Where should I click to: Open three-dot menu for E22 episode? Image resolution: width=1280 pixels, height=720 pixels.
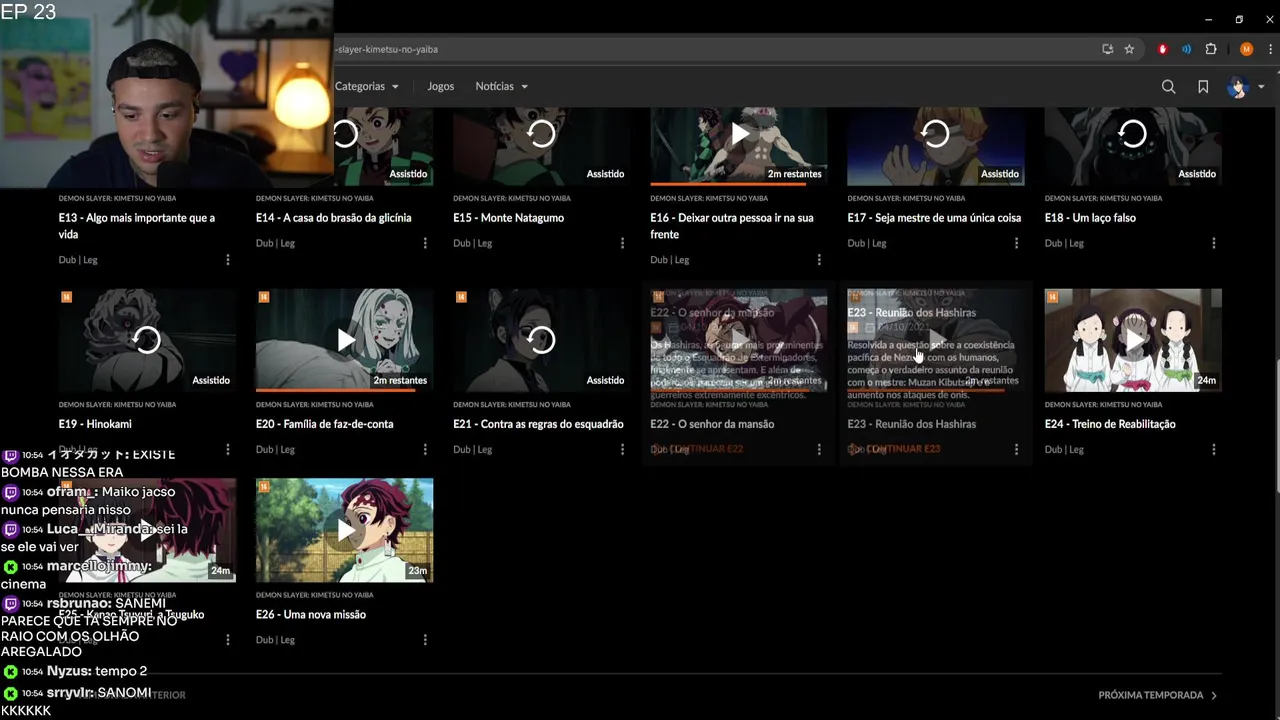[819, 450]
